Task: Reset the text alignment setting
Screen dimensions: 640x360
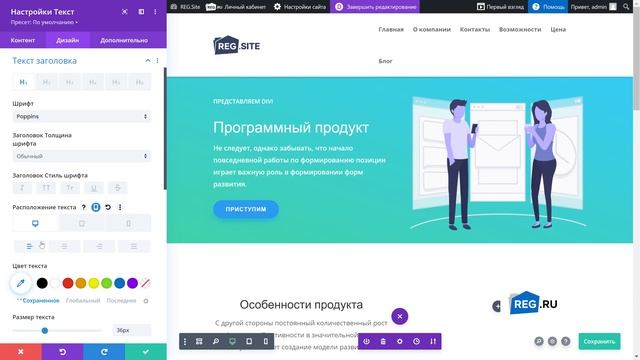Action: [108, 207]
